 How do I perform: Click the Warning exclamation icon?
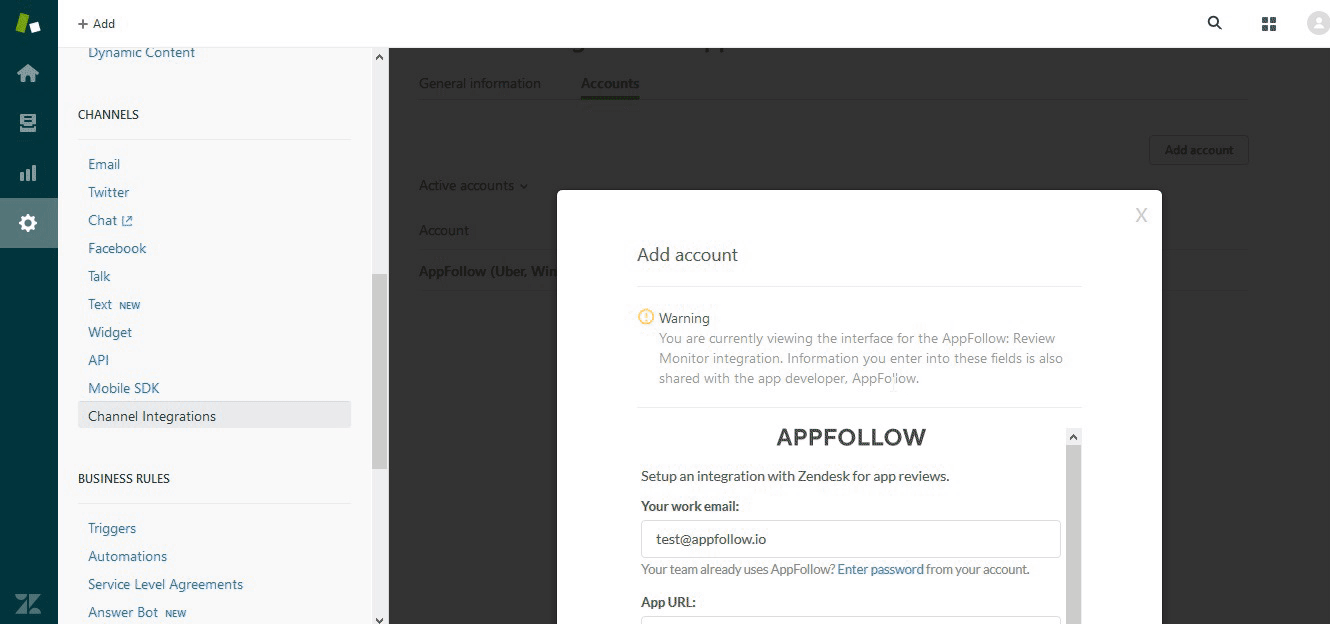pos(646,317)
